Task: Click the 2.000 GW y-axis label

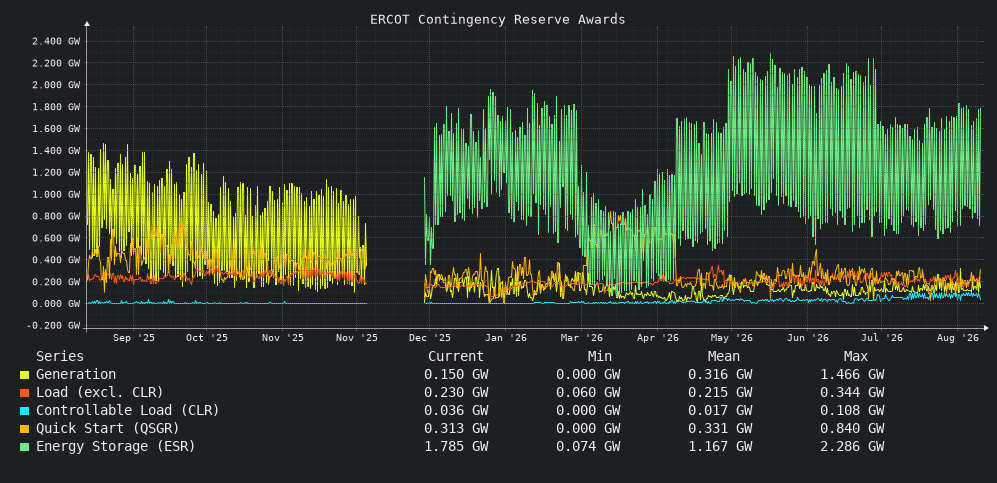Action: [x=56, y=85]
